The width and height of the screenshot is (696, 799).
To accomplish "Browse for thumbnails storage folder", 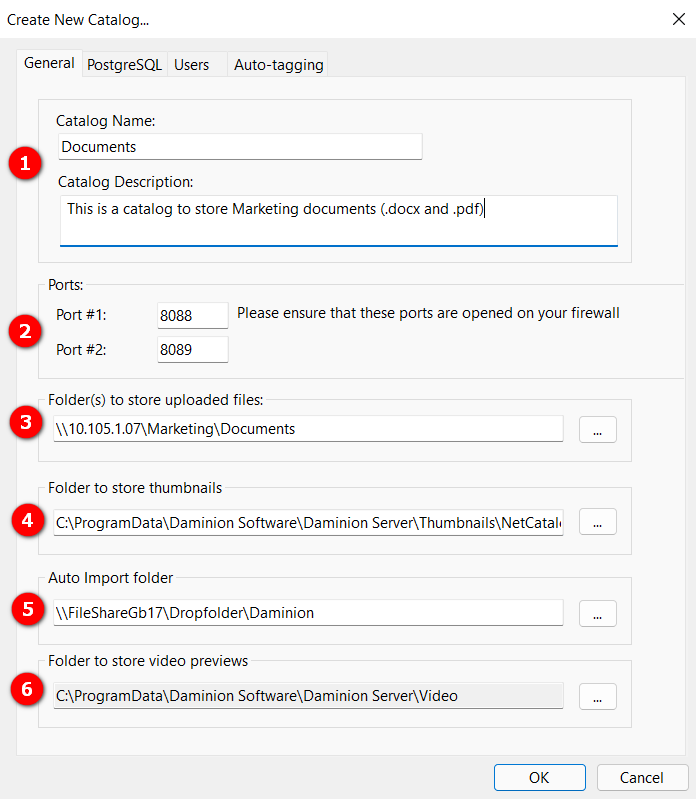I will [x=597, y=522].
